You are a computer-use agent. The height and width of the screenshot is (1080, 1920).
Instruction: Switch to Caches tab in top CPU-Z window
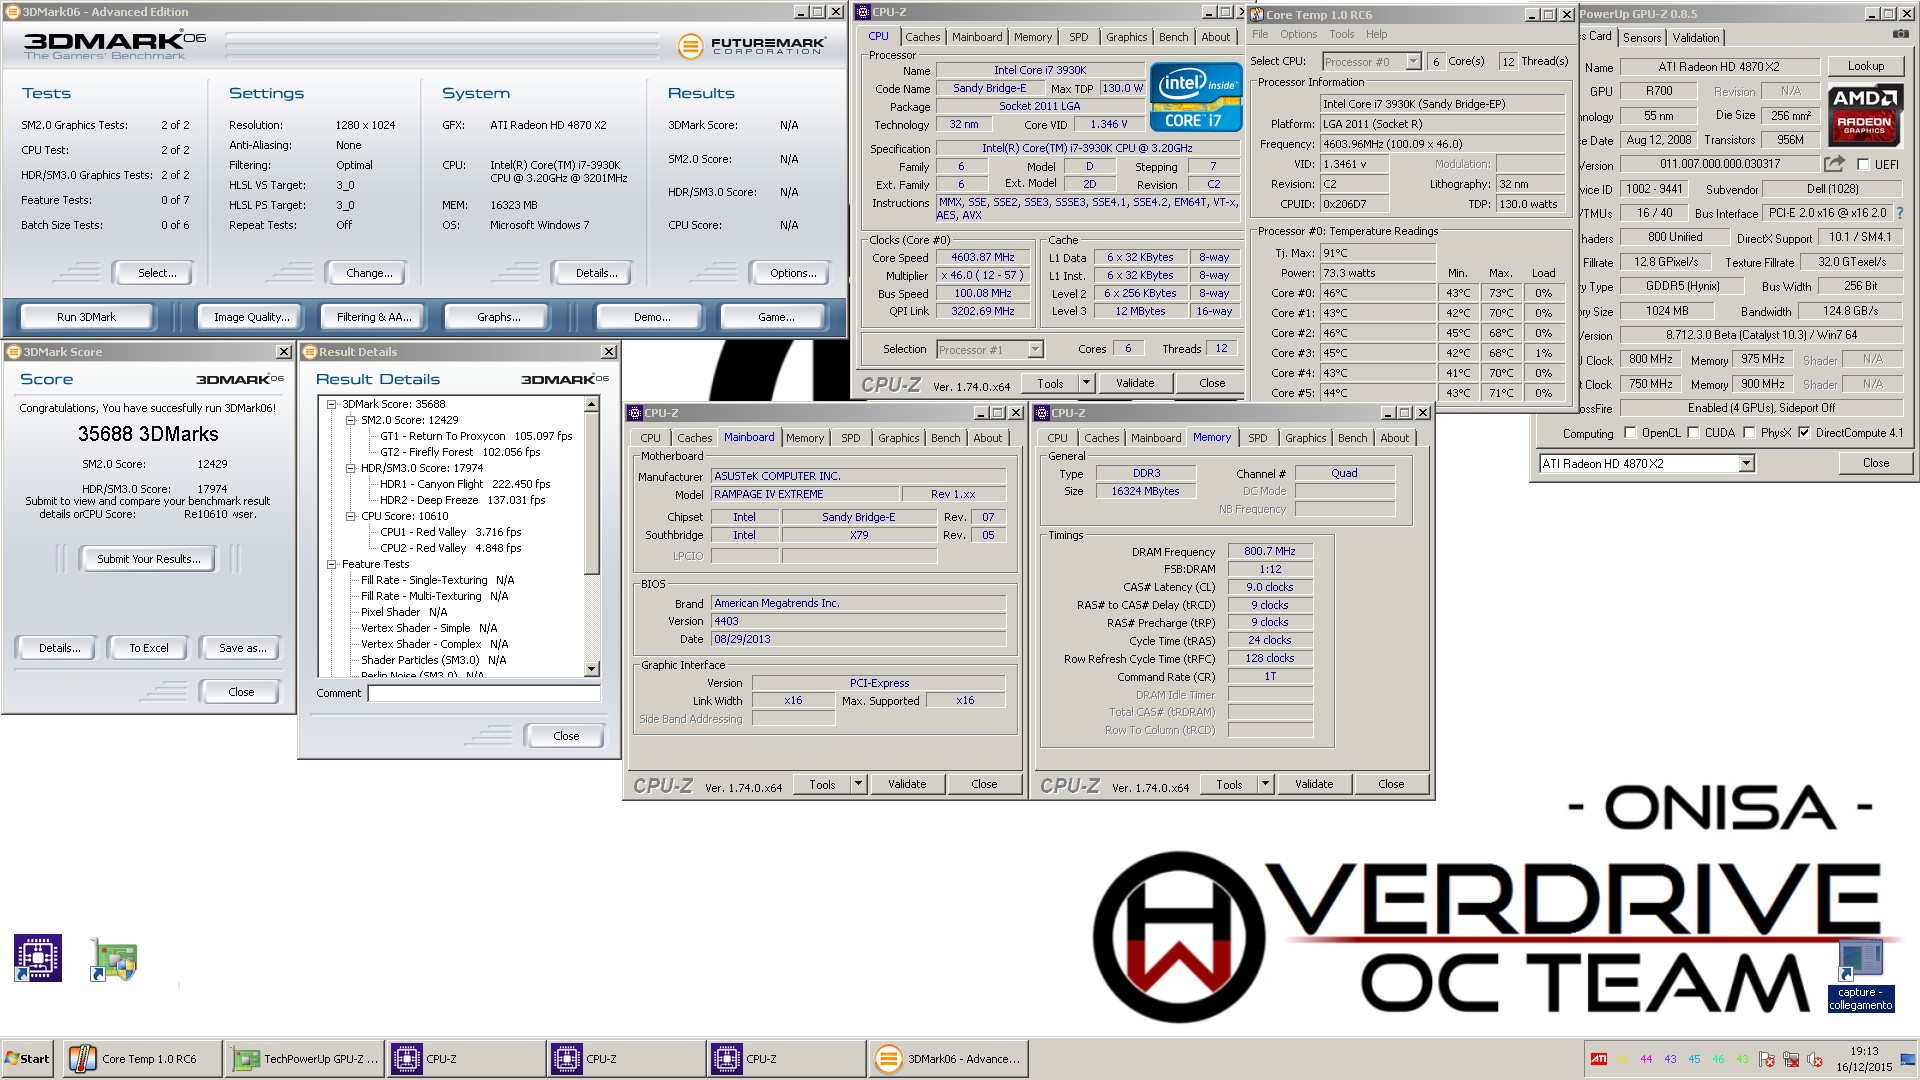[922, 37]
